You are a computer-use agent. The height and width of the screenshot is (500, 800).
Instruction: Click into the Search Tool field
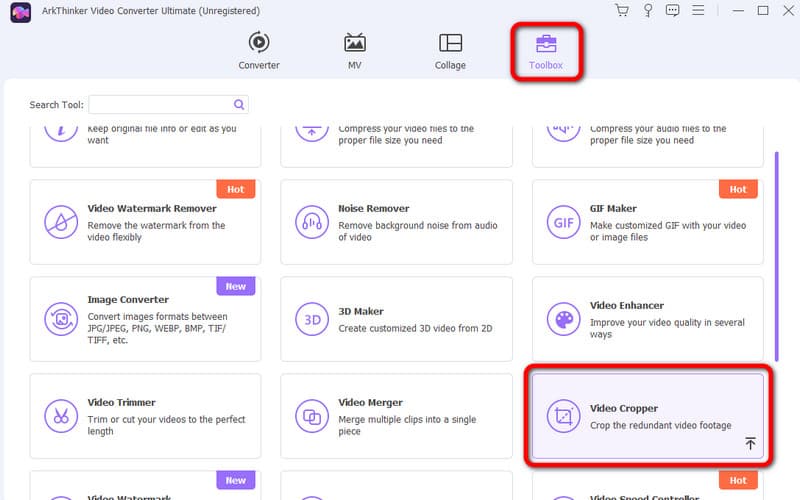point(168,105)
